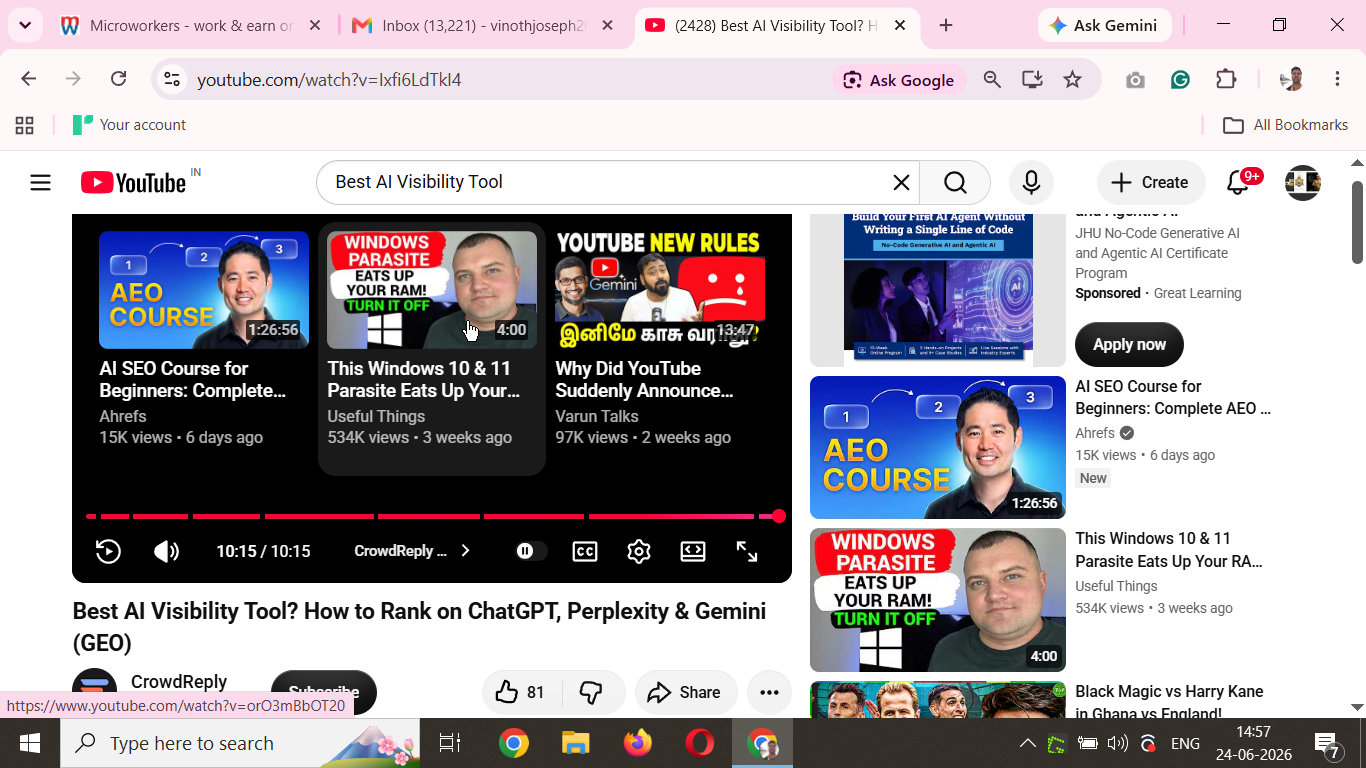
Task: Bookmark this page with star icon
Action: point(1072,79)
